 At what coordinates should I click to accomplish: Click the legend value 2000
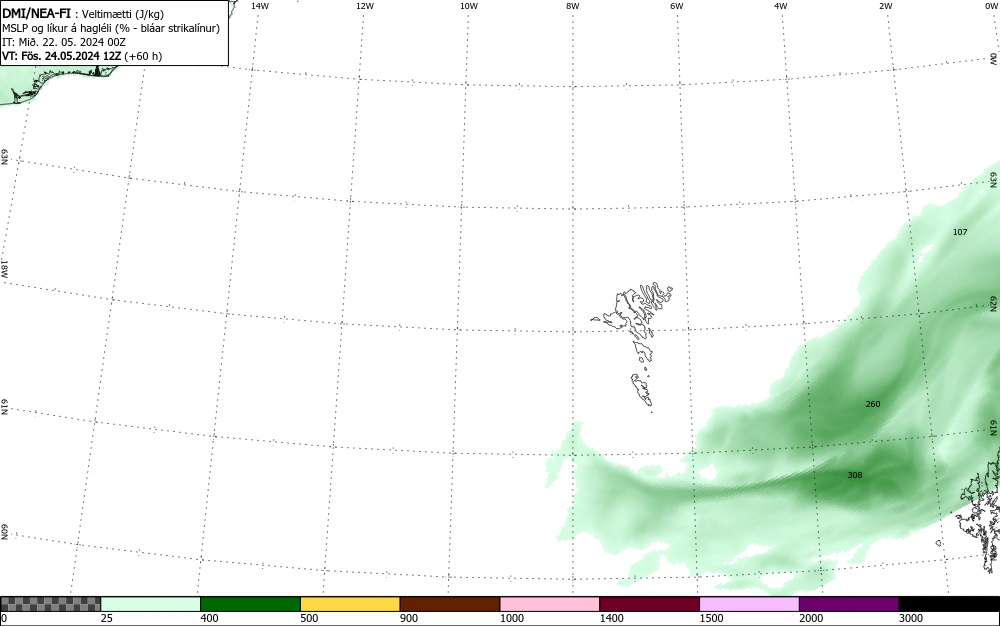click(811, 618)
